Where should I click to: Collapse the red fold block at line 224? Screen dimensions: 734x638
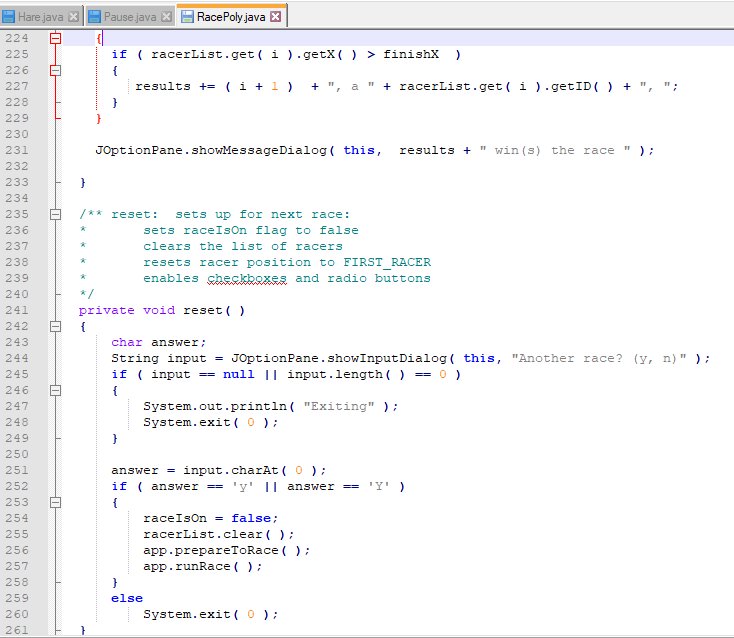click(55, 38)
